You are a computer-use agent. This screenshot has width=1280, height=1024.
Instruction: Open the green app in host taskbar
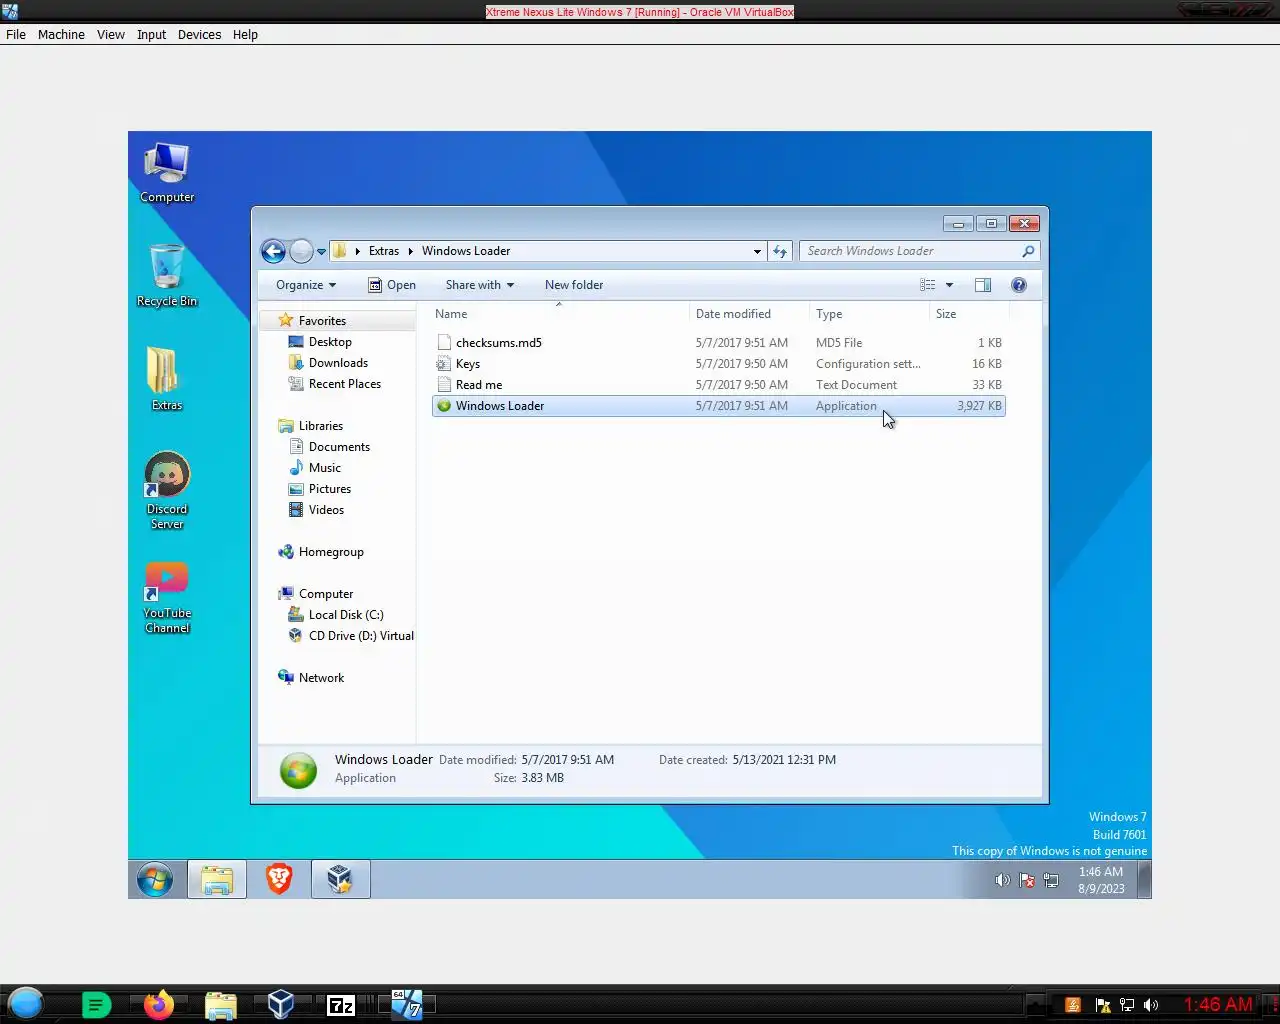96,1005
